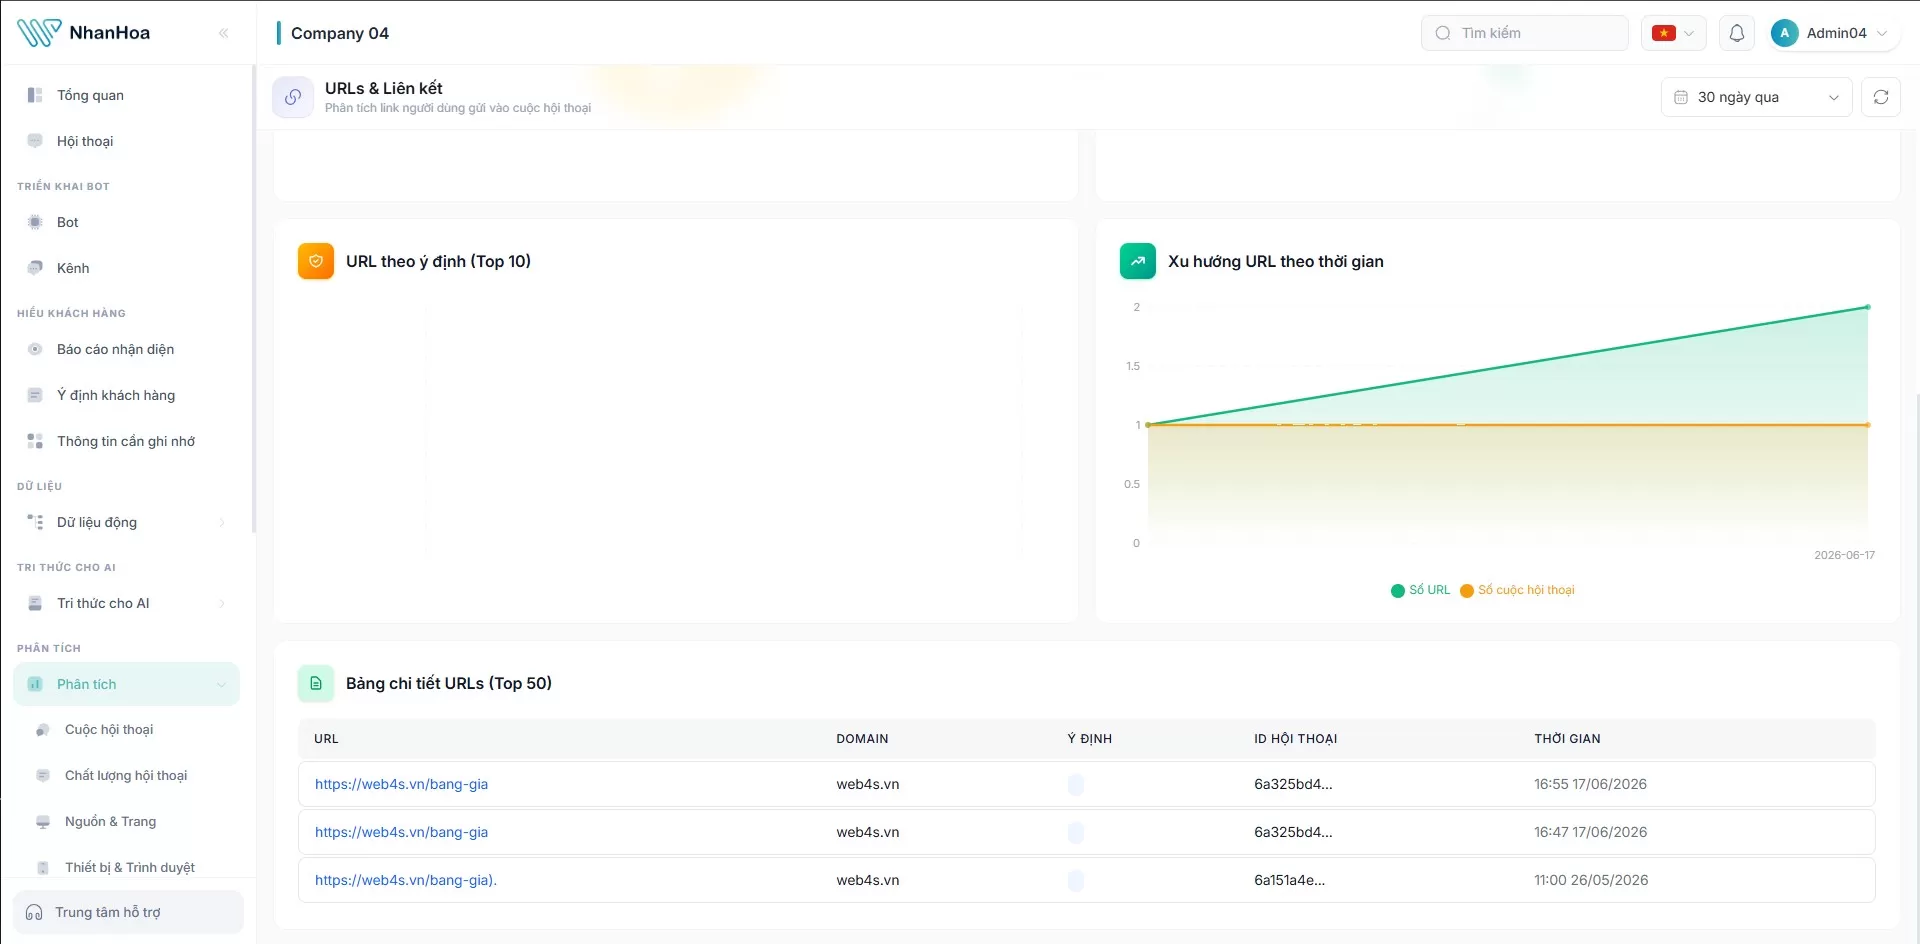1920x944 pixels.
Task: Click the Bảng chi tiết URLs document icon
Action: (x=316, y=683)
